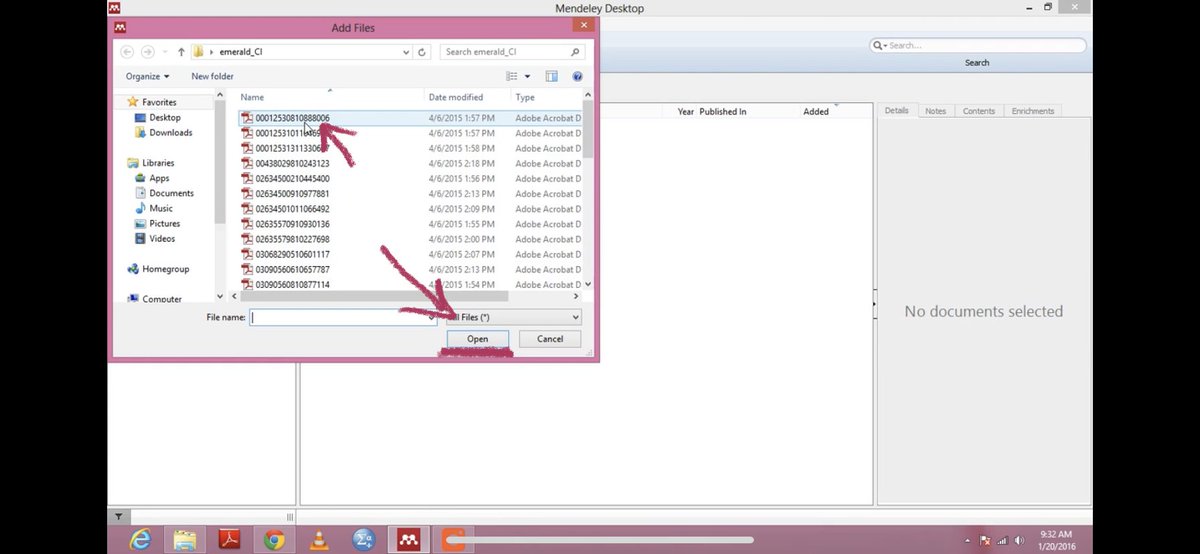Switch to Enrichments tab in Mendeley
This screenshot has height=554, width=1200.
pos(1033,111)
